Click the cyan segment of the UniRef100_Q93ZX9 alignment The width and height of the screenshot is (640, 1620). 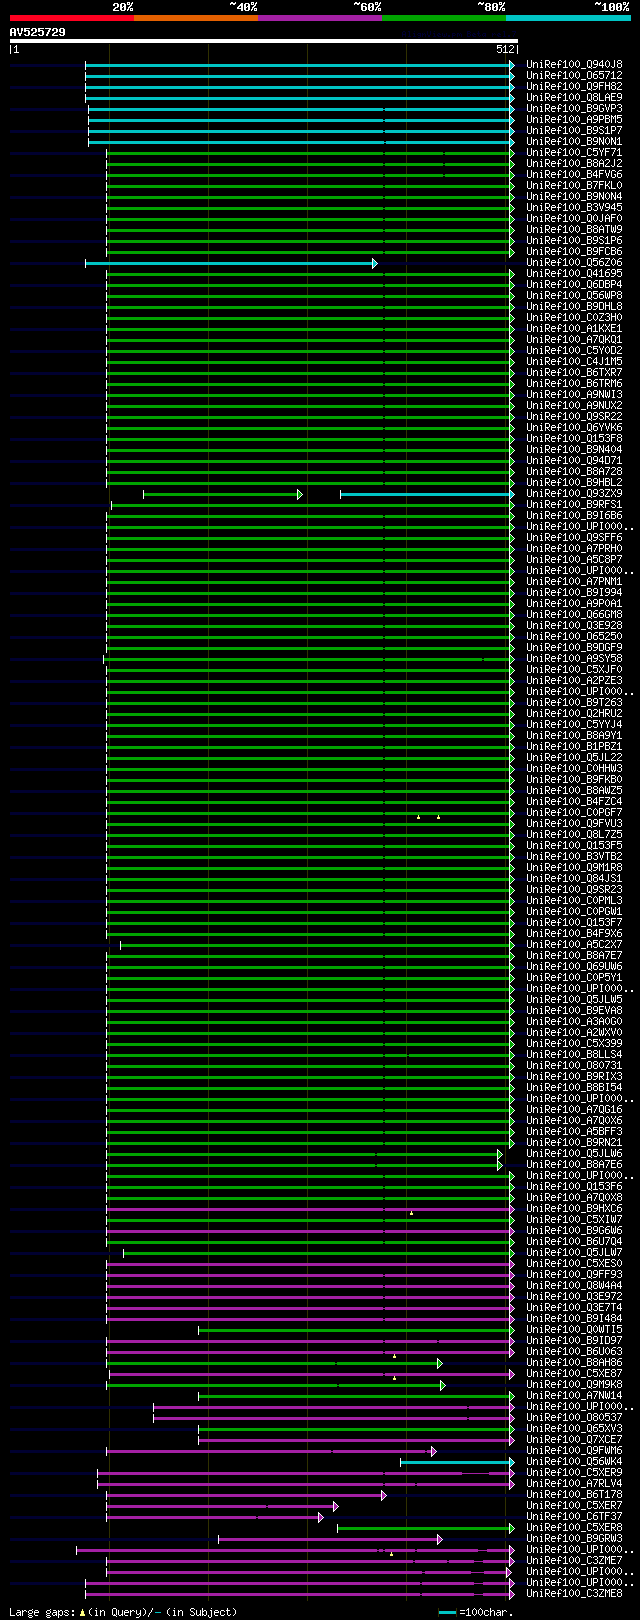[x=427, y=494]
